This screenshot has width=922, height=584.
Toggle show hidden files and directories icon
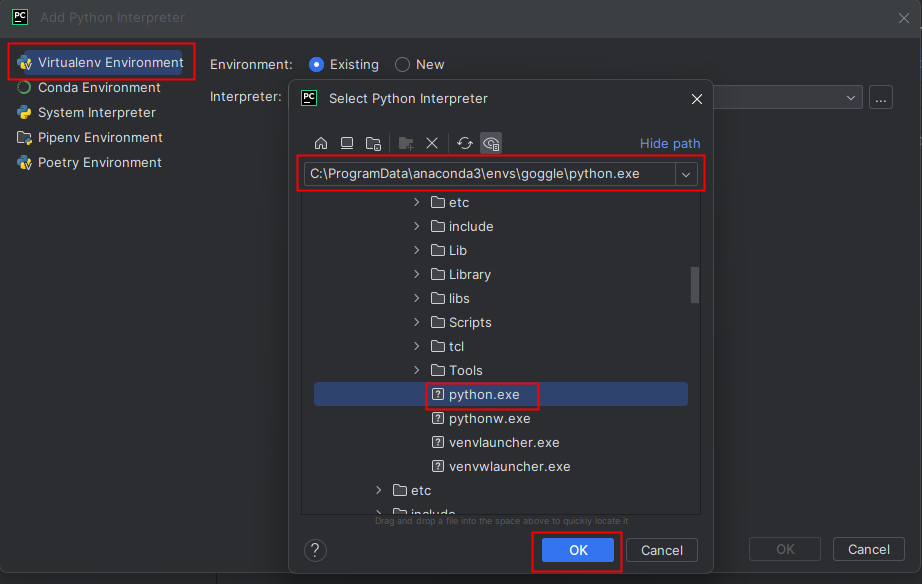[x=491, y=143]
